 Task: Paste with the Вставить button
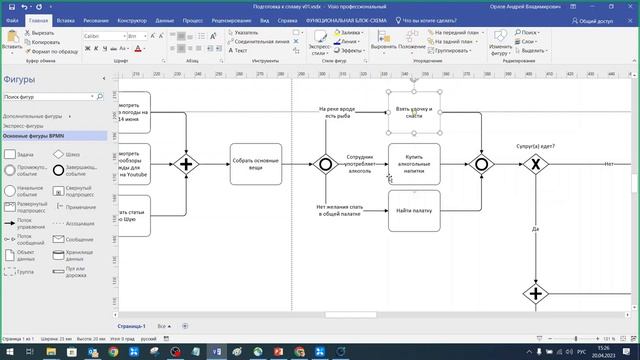point(12,41)
